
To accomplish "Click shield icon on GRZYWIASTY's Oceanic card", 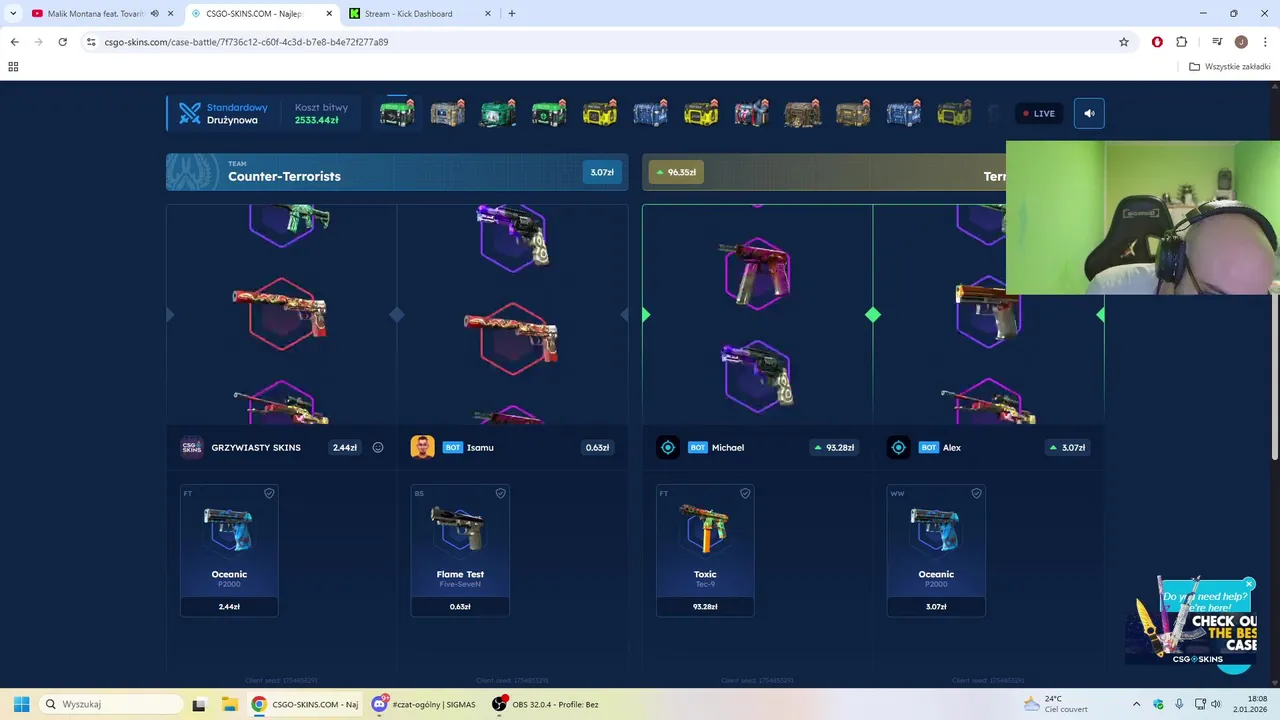I will click(269, 493).
